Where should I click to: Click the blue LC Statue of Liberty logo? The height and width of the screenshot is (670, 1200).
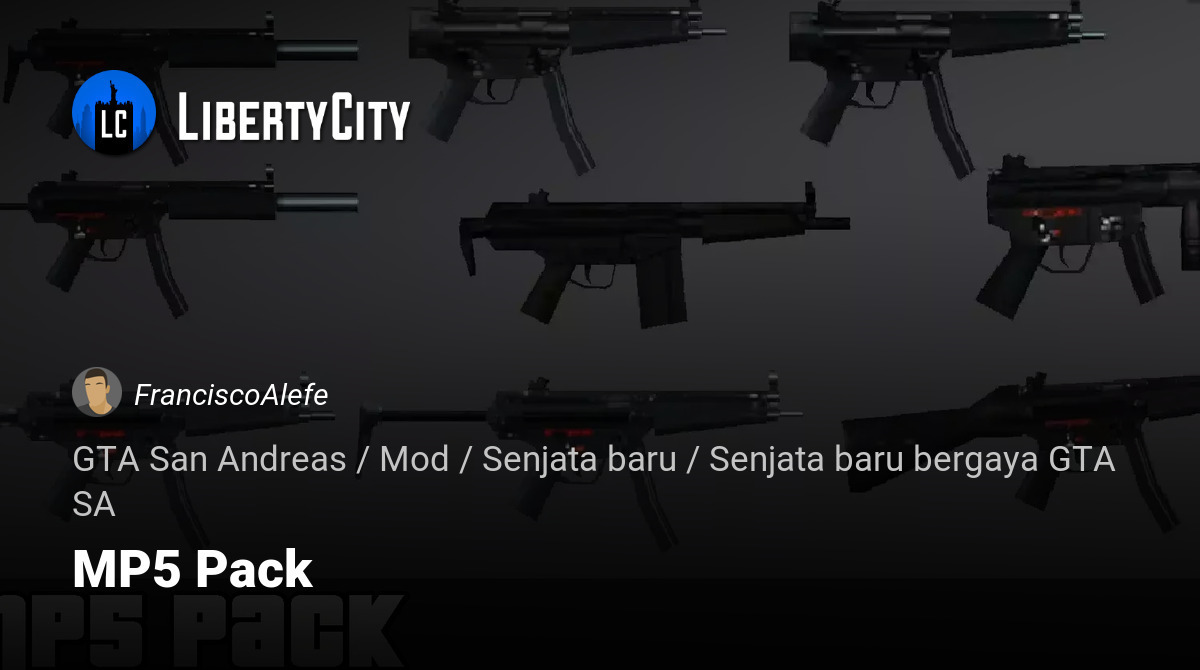pos(114,112)
